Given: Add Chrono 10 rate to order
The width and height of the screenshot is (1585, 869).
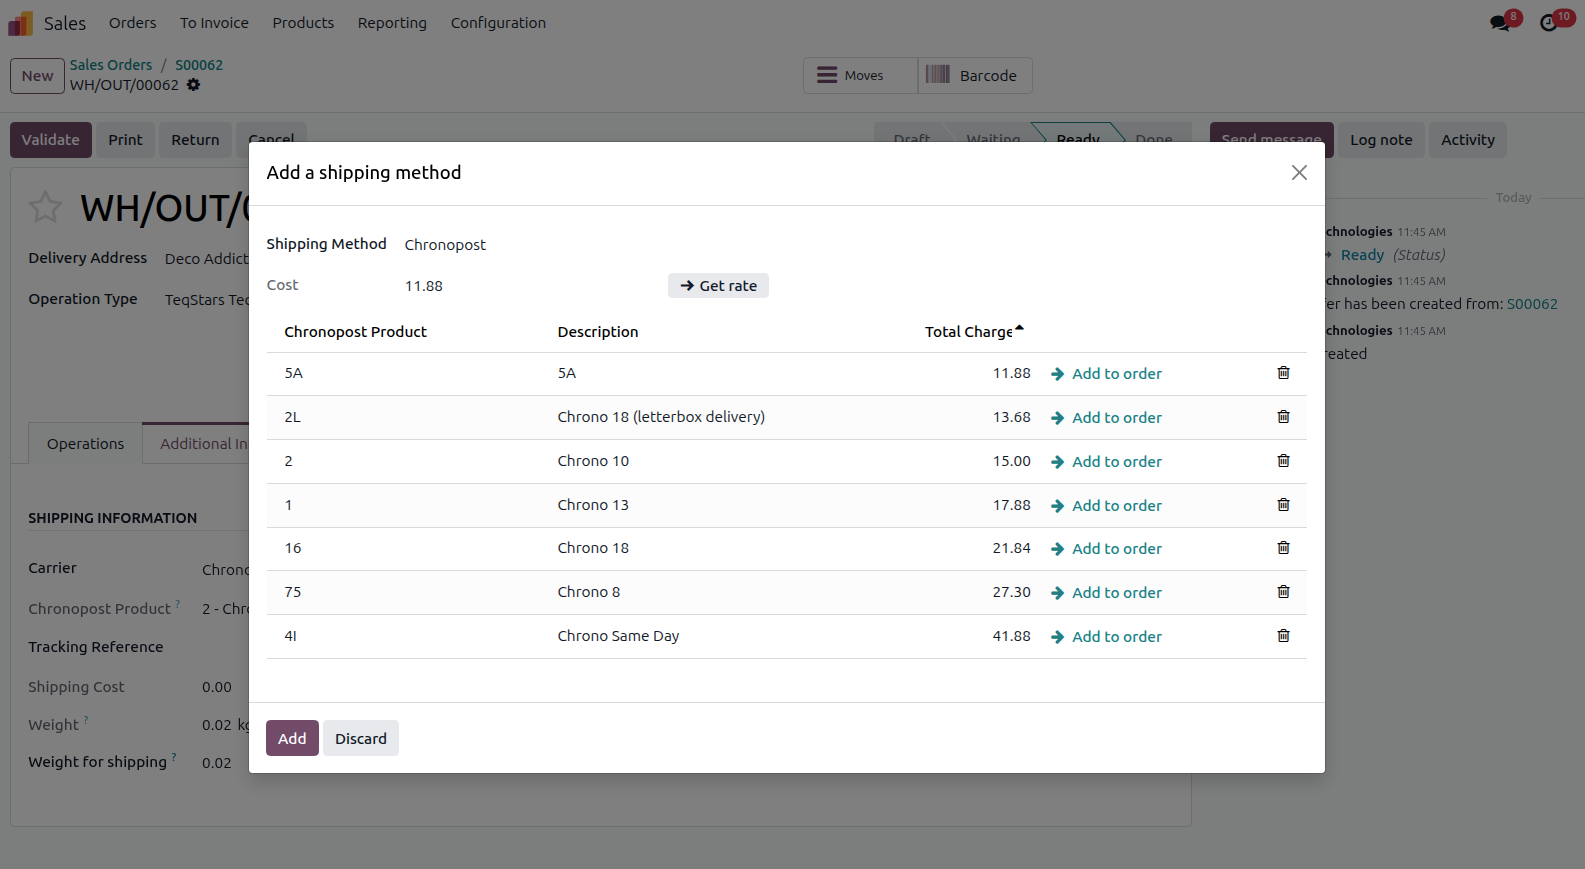Looking at the screenshot, I should click(1106, 462).
